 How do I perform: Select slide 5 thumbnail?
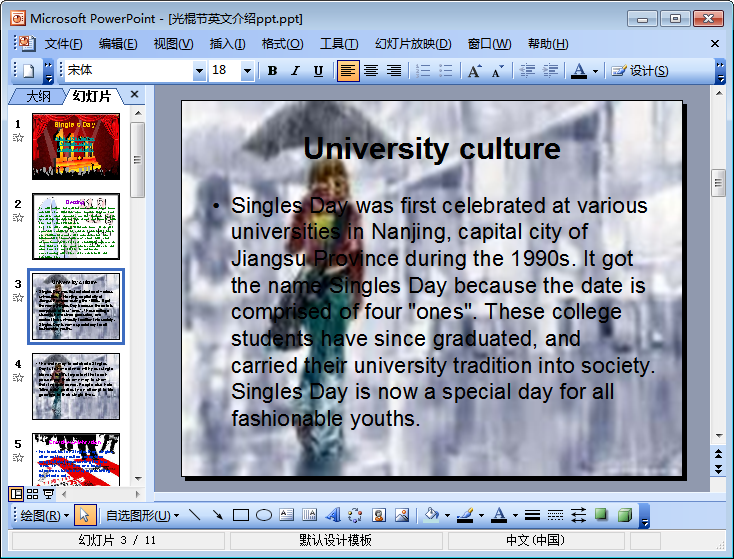click(76, 460)
